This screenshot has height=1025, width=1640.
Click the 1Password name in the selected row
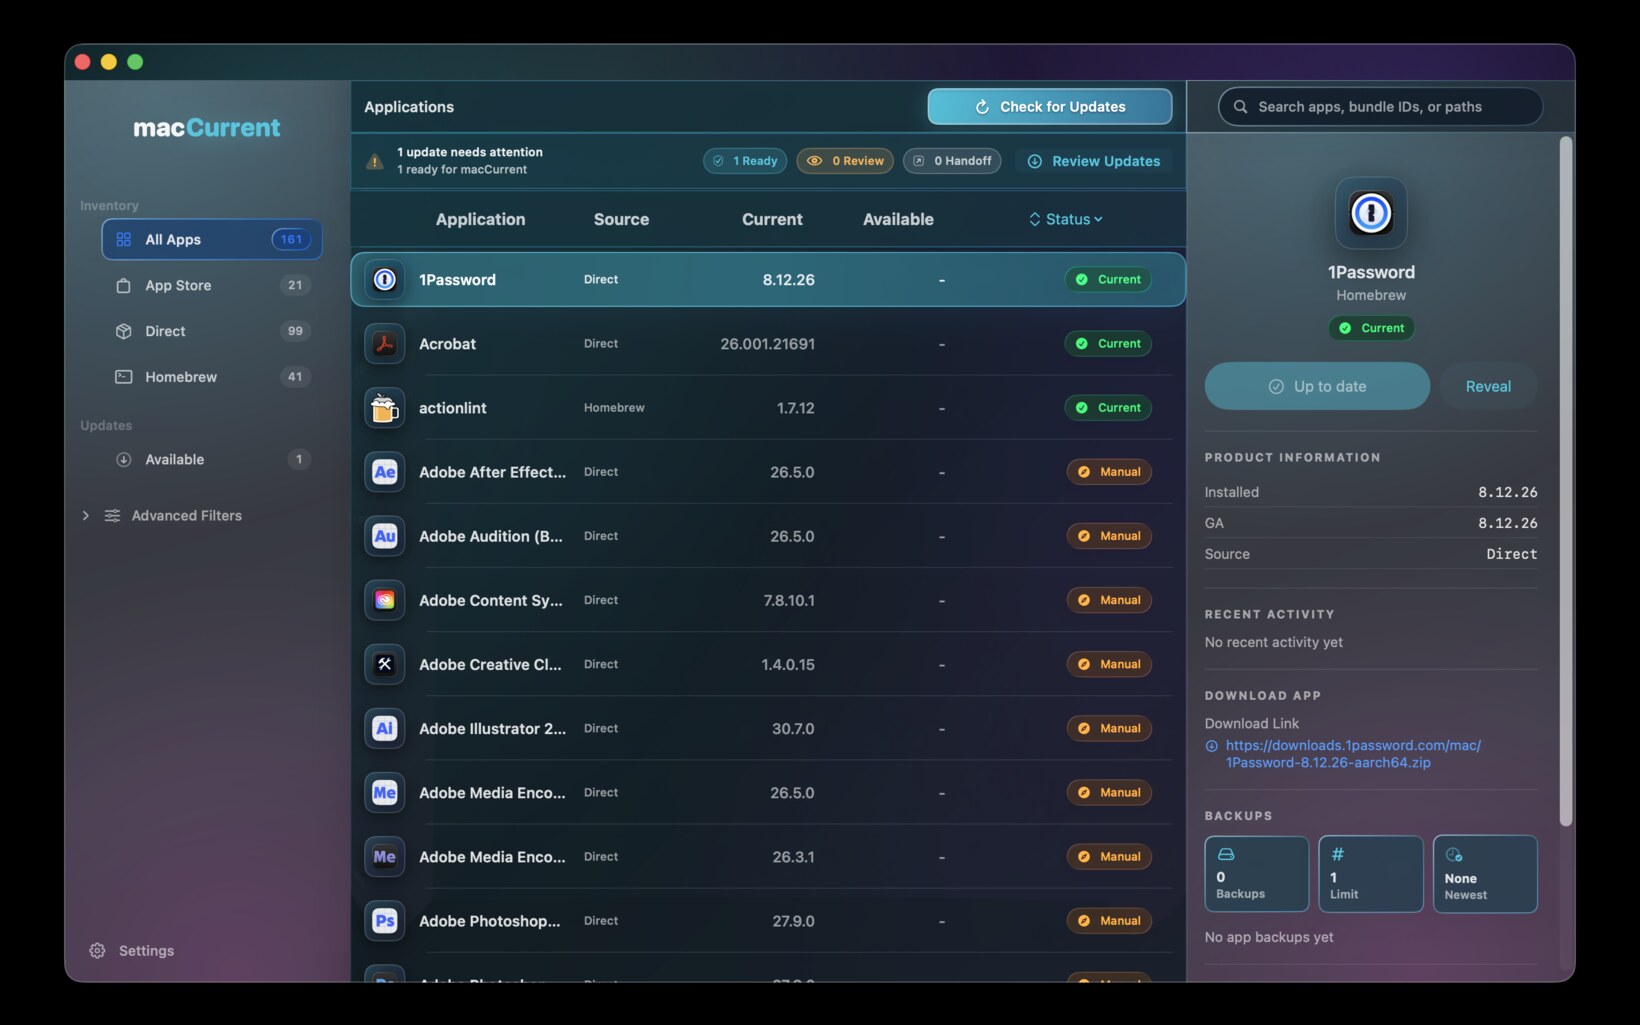(x=457, y=280)
